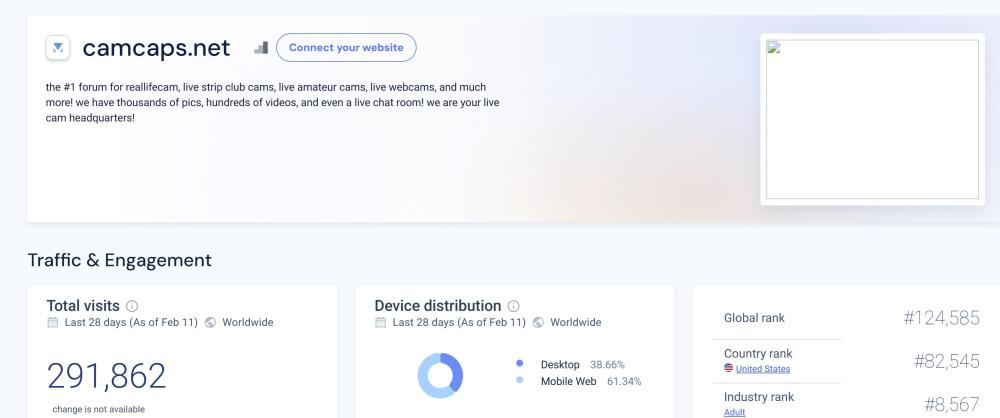The width and height of the screenshot is (1000, 418).
Task: Click the calendar icon under Total visits
Action: click(53, 323)
